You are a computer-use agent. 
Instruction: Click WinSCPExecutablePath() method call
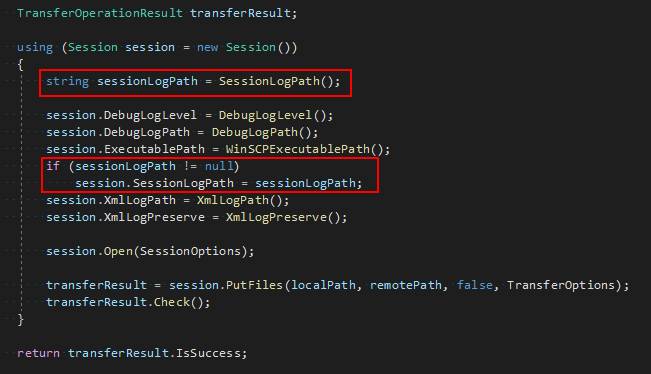click(x=304, y=149)
